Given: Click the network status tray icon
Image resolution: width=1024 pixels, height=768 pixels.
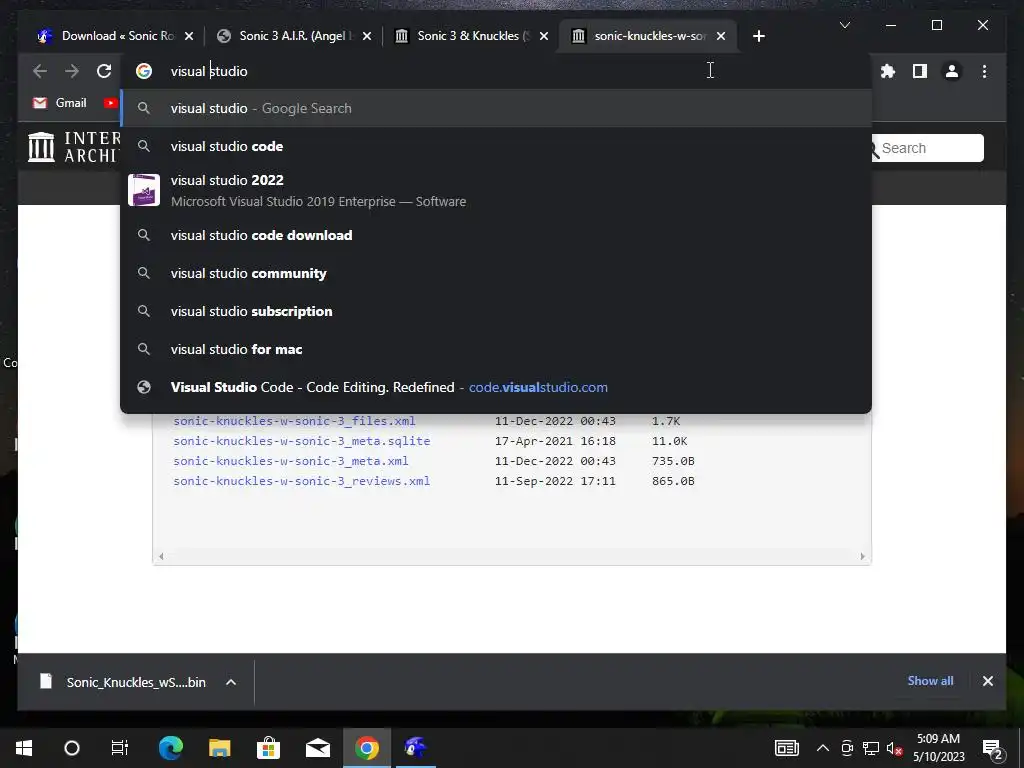Looking at the screenshot, I should (x=871, y=748).
